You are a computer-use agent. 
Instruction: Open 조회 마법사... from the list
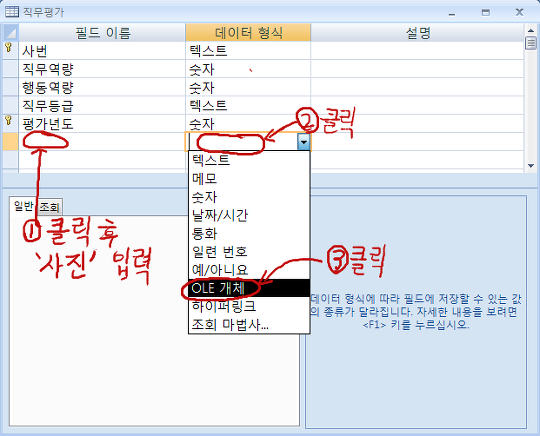(x=249, y=324)
